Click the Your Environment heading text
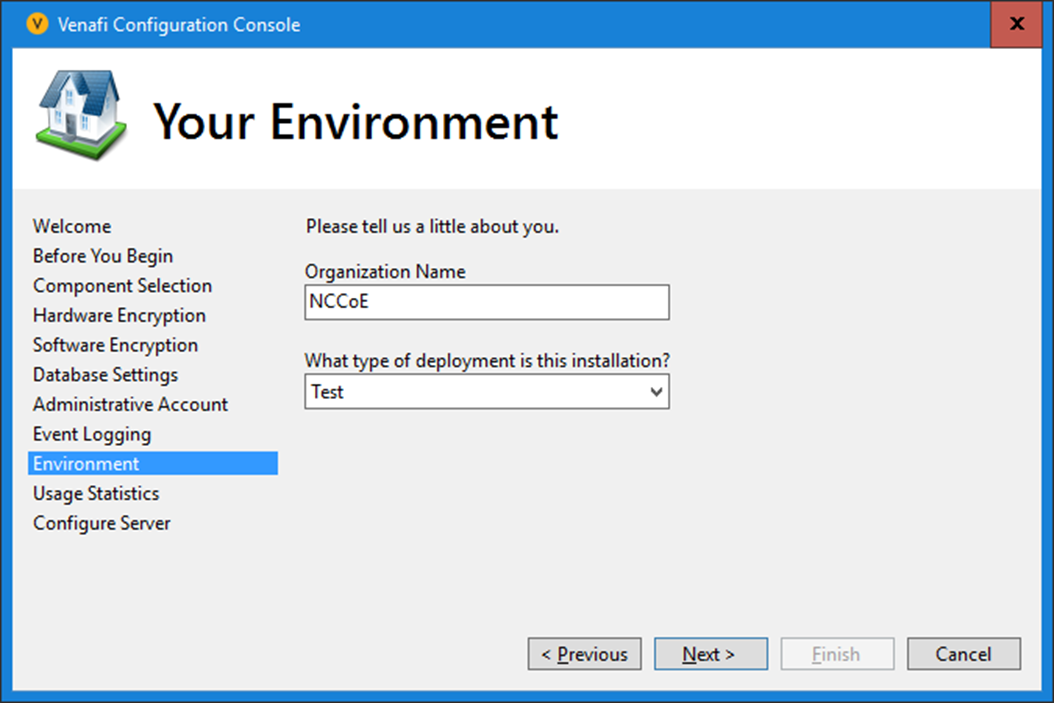 tap(355, 122)
